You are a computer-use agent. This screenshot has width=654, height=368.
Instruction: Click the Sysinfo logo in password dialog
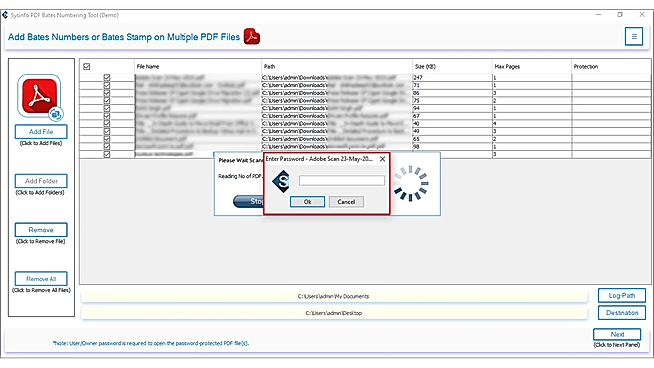(x=282, y=181)
